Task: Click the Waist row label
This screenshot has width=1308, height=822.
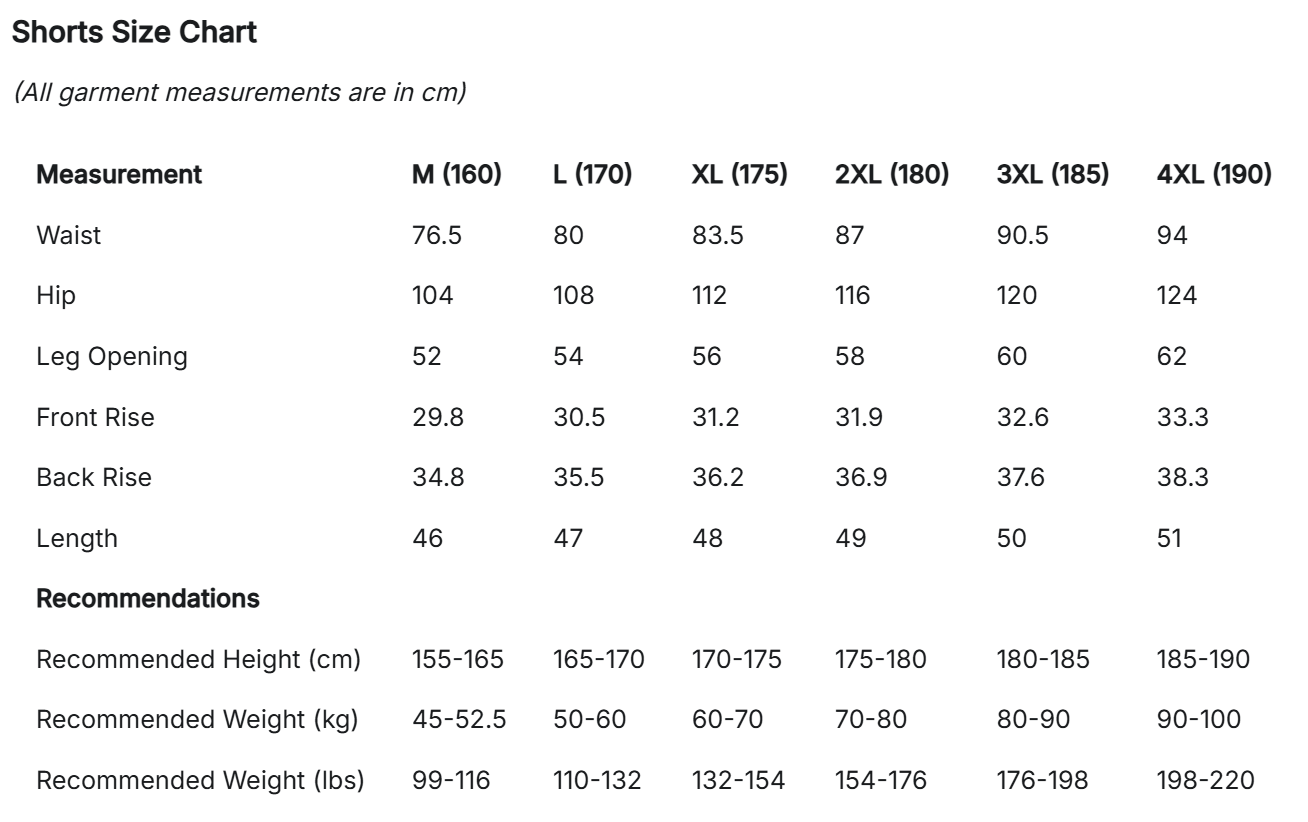Action: 69,236
